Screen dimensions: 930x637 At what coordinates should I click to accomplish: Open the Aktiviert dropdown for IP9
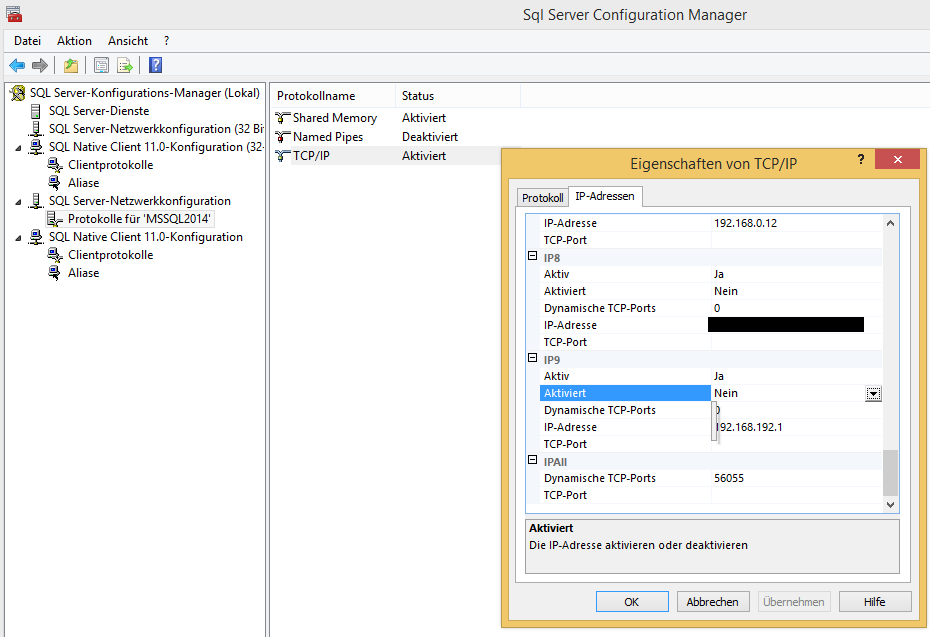pos(873,393)
